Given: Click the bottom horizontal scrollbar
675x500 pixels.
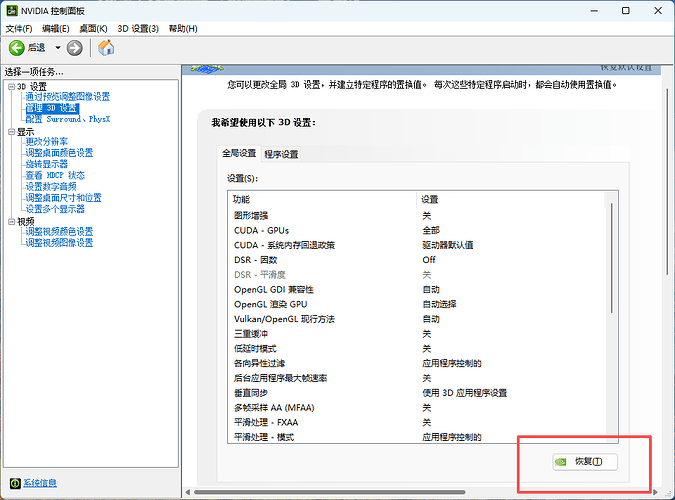Looking at the screenshot, I should [330, 492].
